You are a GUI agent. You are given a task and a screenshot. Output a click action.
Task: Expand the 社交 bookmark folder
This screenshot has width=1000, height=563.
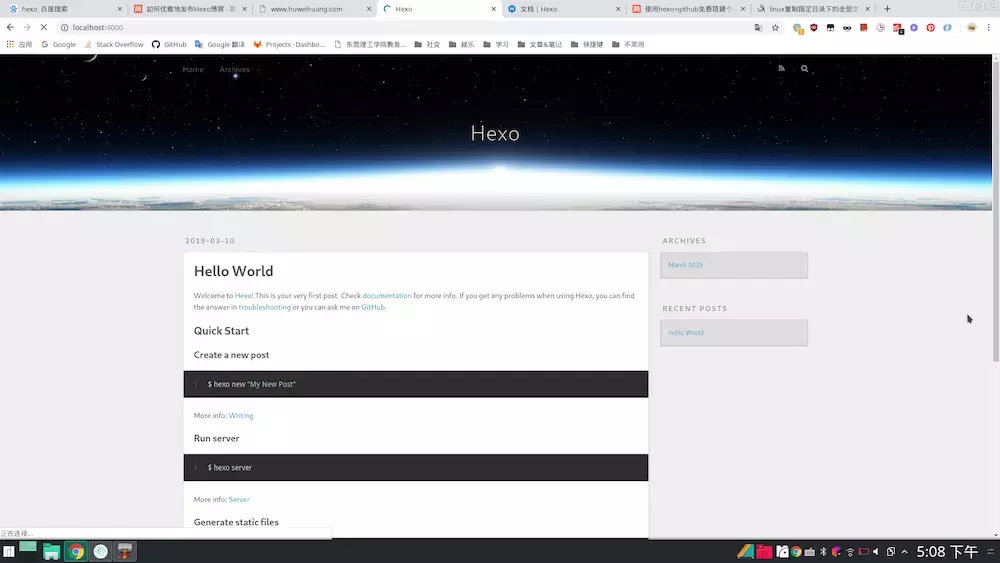click(x=427, y=45)
